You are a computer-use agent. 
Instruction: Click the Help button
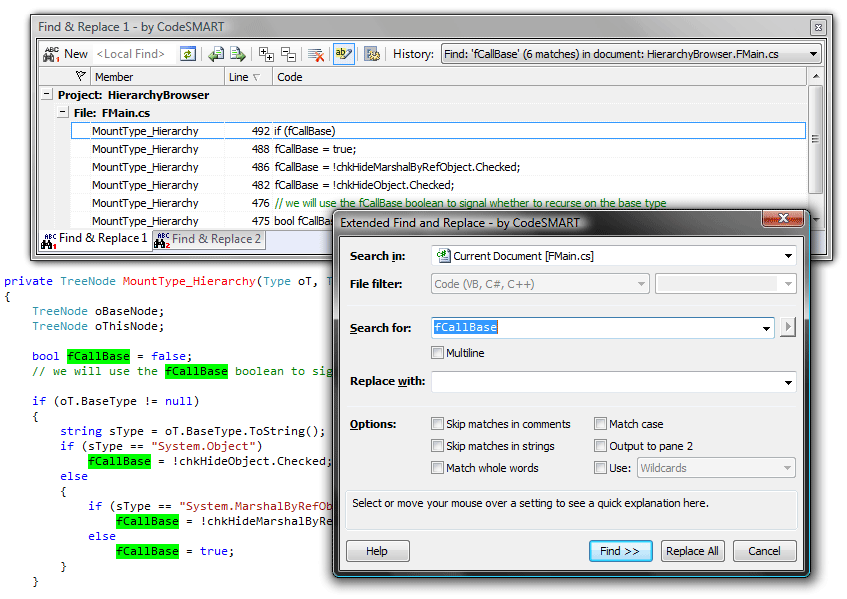(x=377, y=551)
